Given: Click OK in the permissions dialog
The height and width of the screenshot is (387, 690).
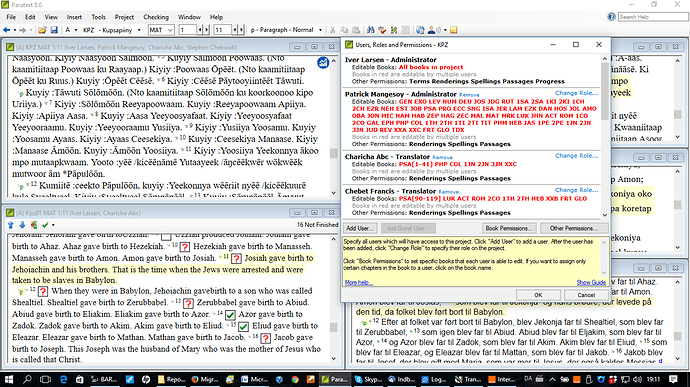Looking at the screenshot, I should tap(538, 295).
